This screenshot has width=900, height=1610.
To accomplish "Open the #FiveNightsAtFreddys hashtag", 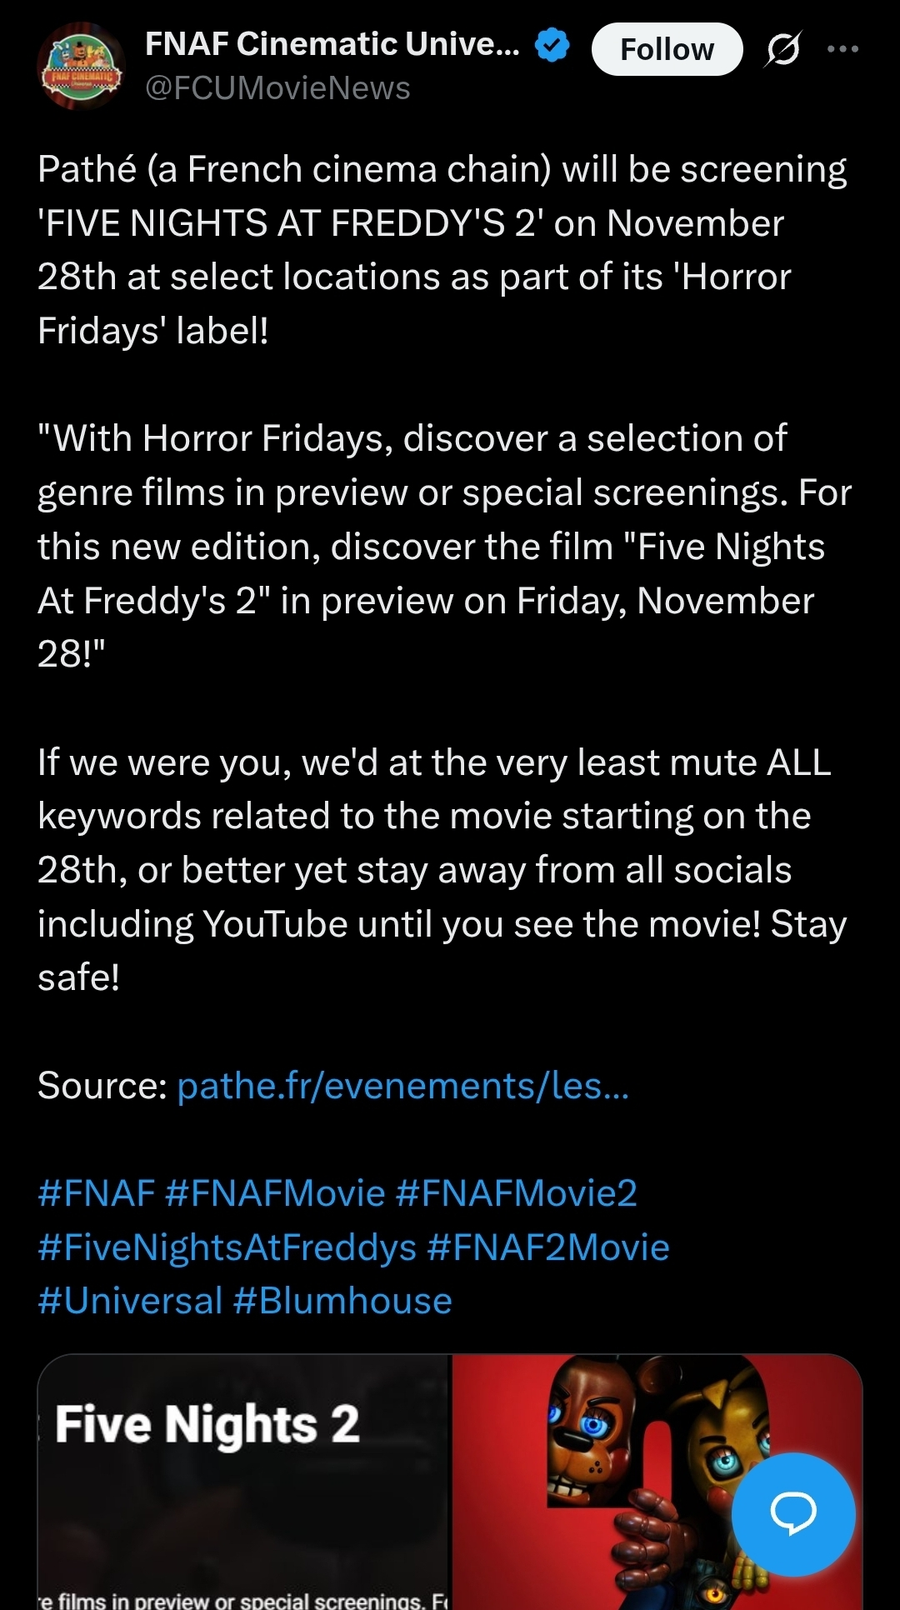I will tap(227, 1247).
